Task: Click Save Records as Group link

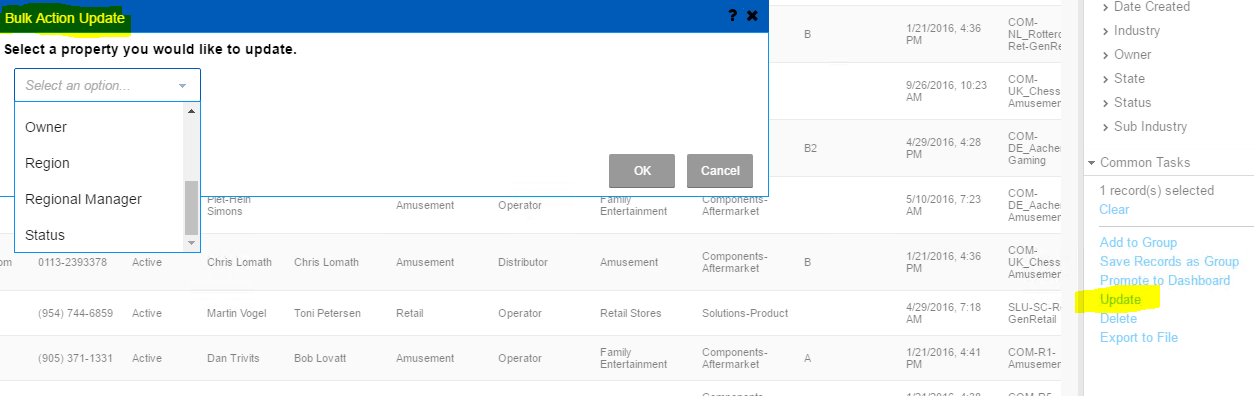Action: tap(1169, 261)
